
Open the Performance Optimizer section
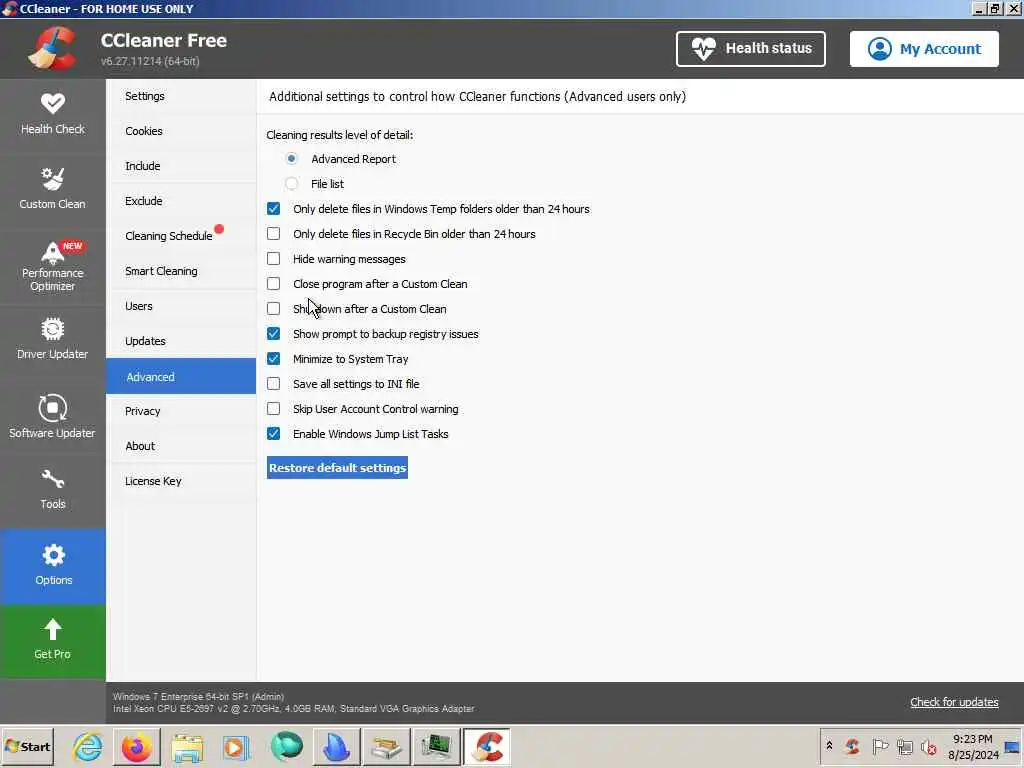tap(52, 266)
